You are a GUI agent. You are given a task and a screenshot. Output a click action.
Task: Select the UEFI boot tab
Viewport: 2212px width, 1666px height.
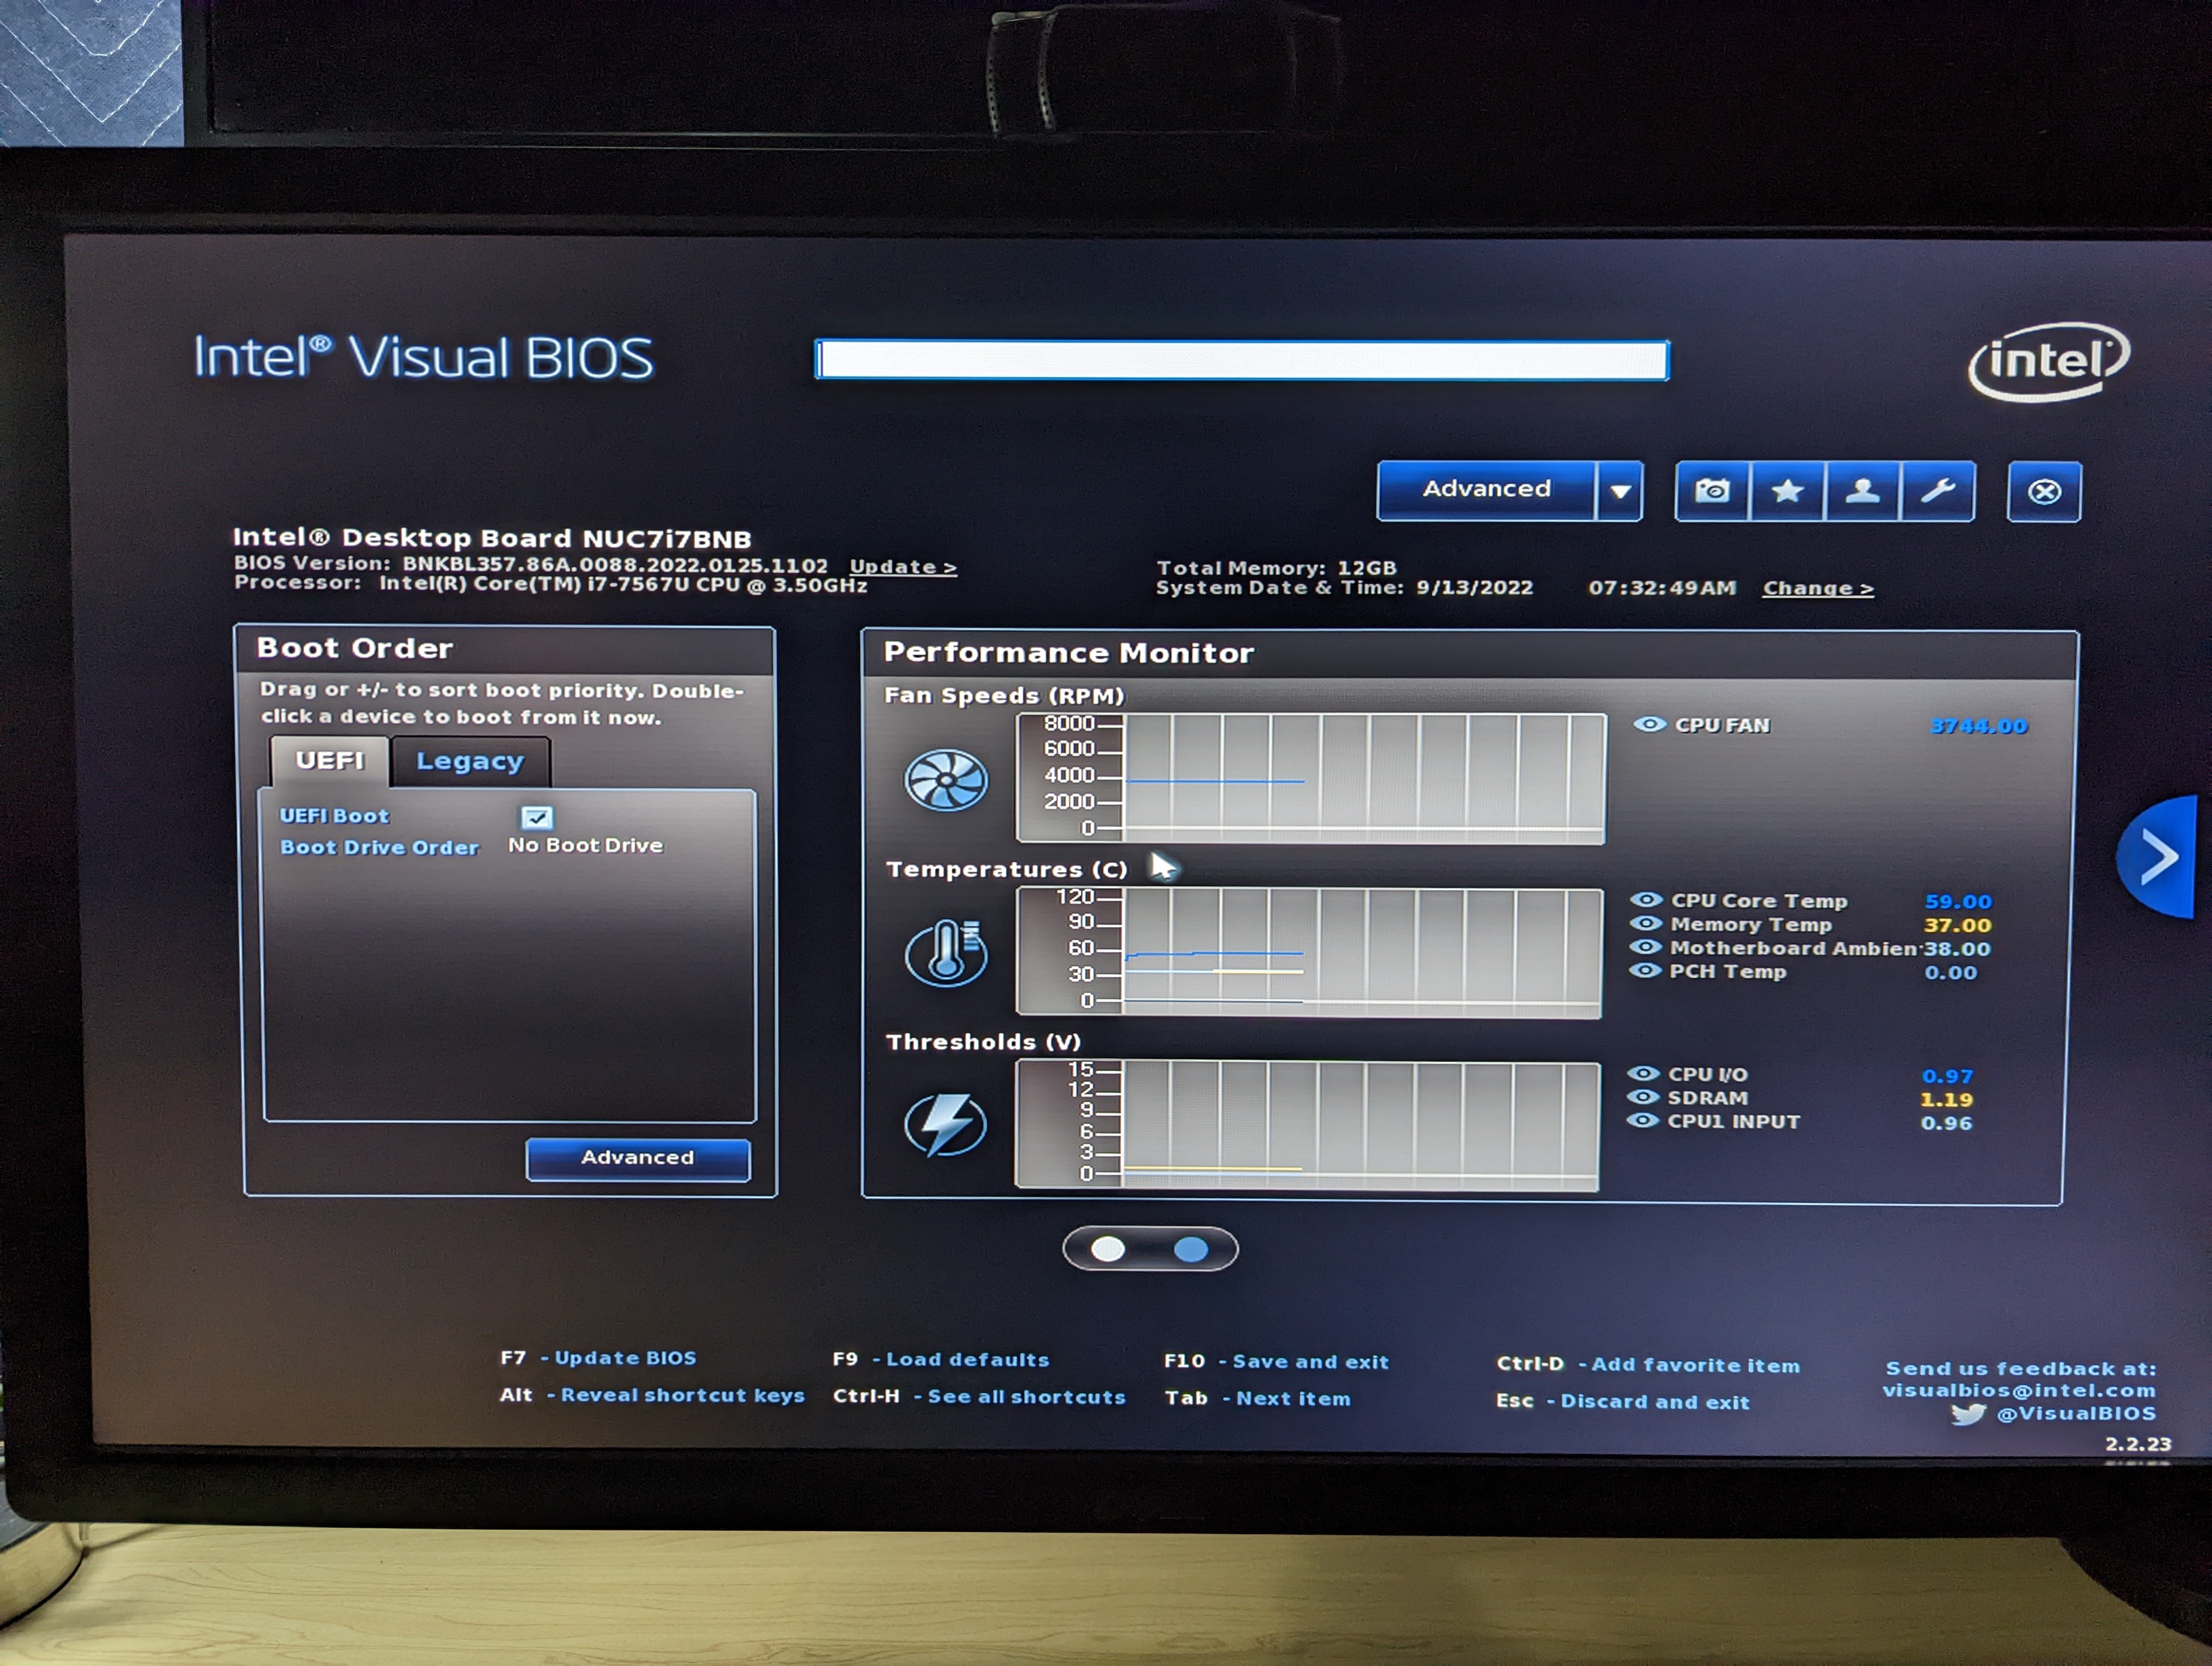click(x=329, y=761)
